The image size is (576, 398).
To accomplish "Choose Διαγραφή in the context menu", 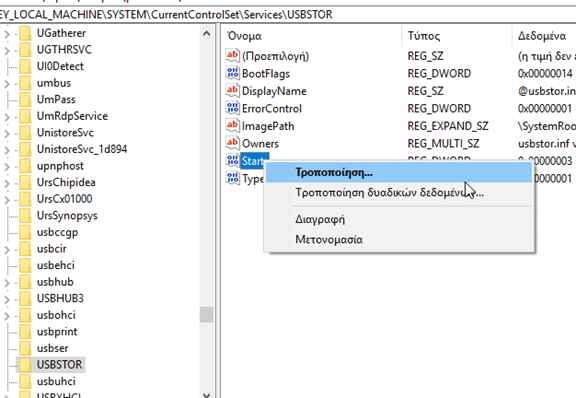I will [399, 219].
